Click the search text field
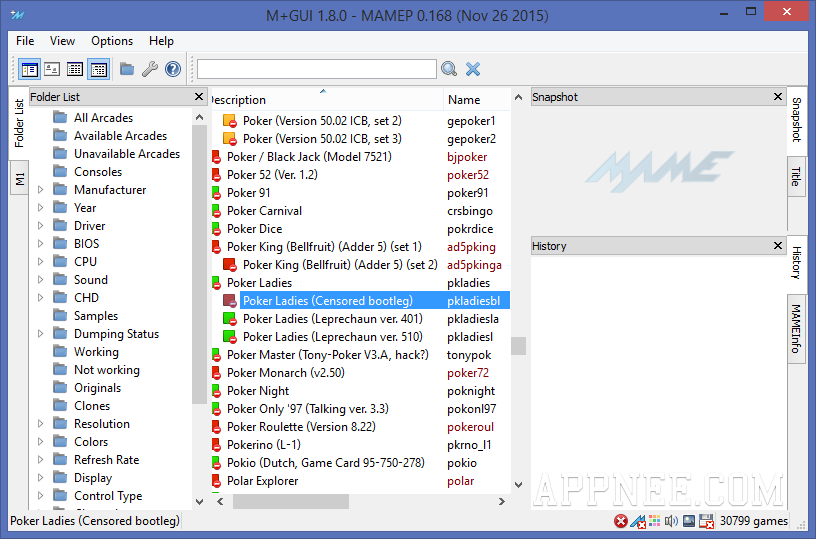This screenshot has height=539, width=816. point(316,69)
